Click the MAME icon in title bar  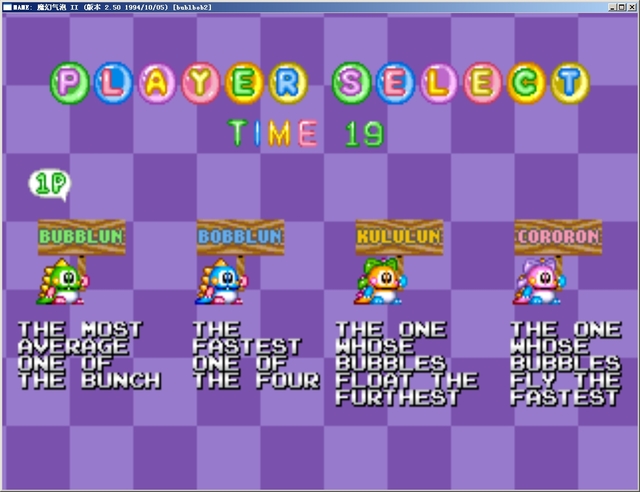pos(7,7)
